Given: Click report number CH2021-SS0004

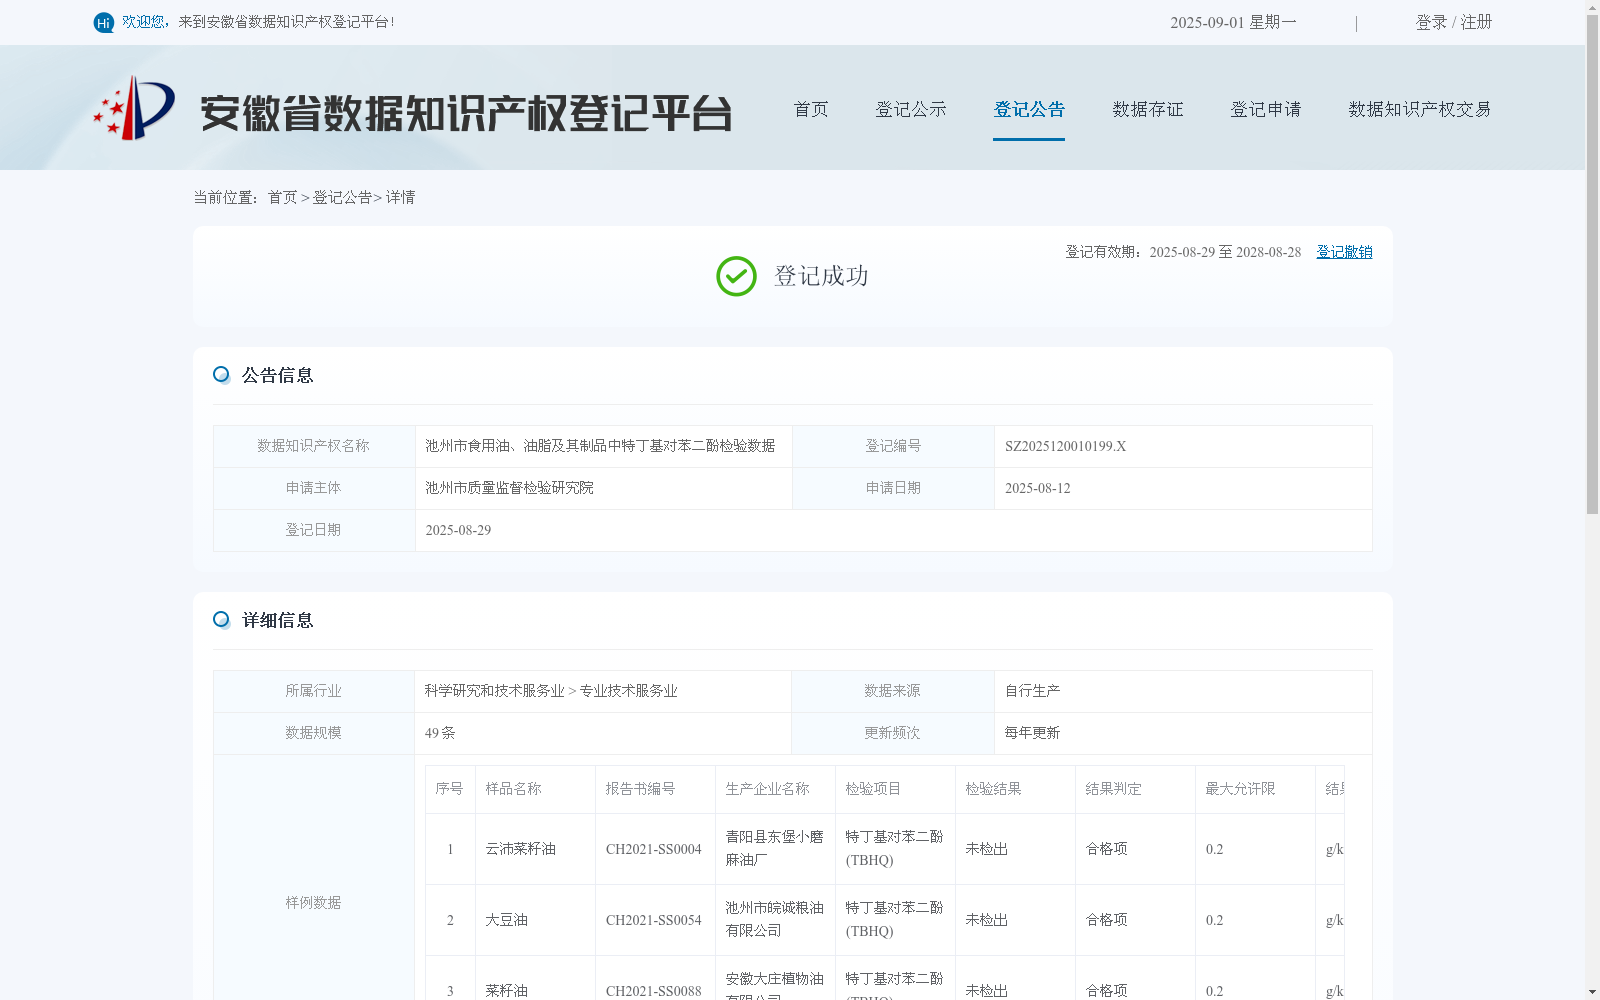Looking at the screenshot, I should click(654, 849).
